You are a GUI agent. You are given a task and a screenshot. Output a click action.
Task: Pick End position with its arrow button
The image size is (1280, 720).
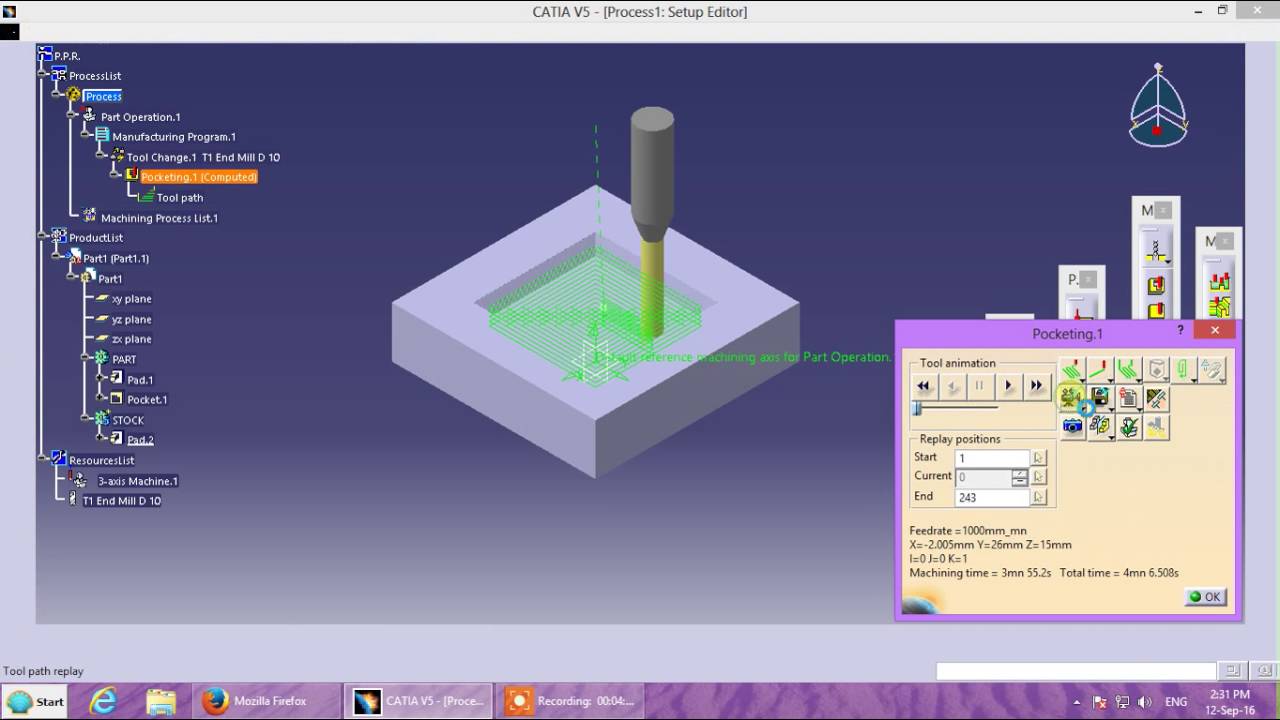coord(1039,497)
